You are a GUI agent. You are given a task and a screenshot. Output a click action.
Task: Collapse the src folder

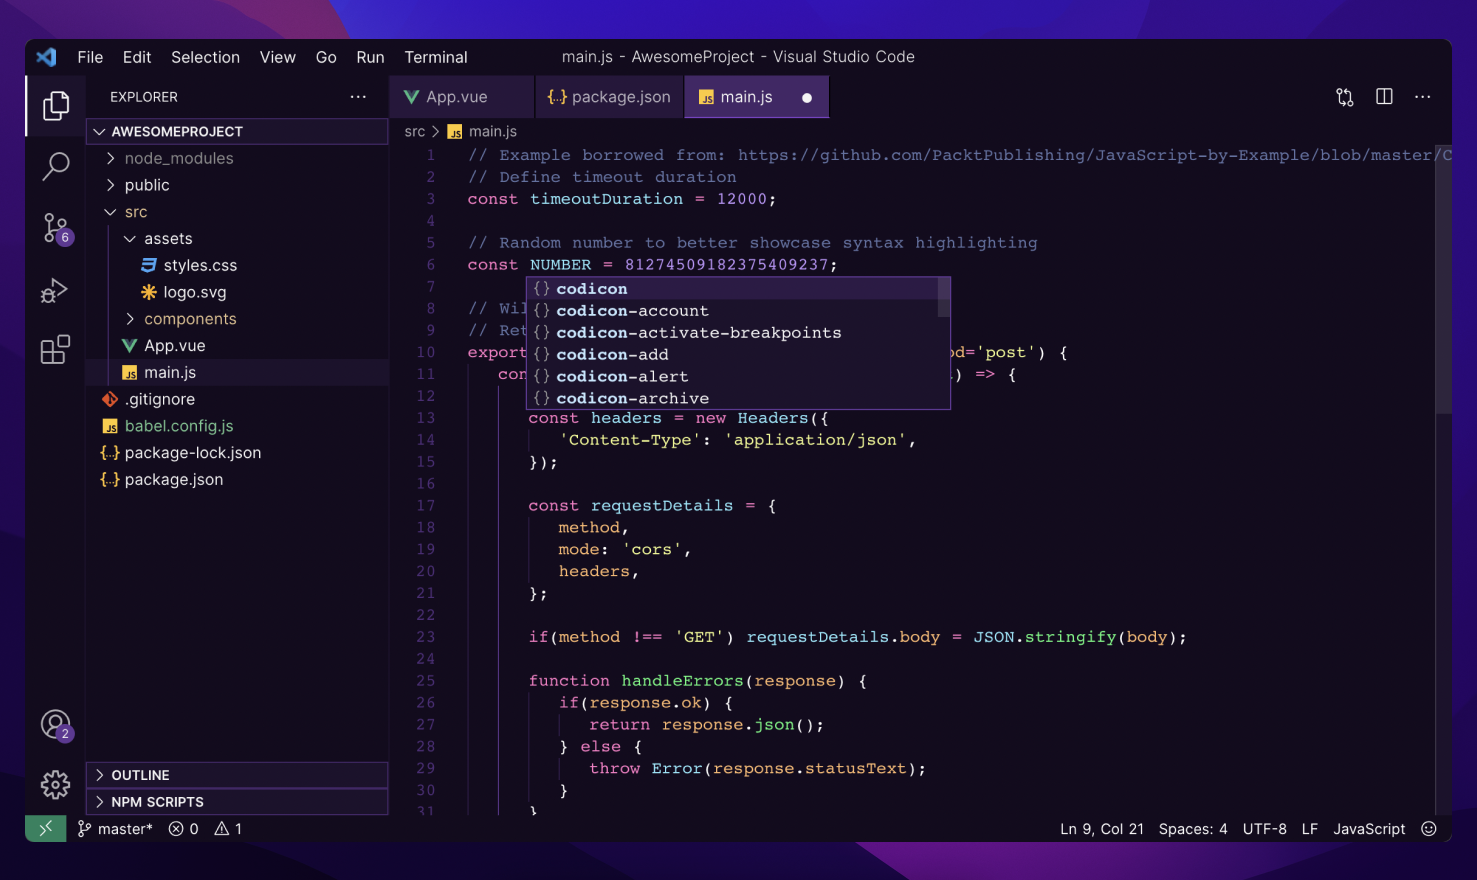[136, 212]
